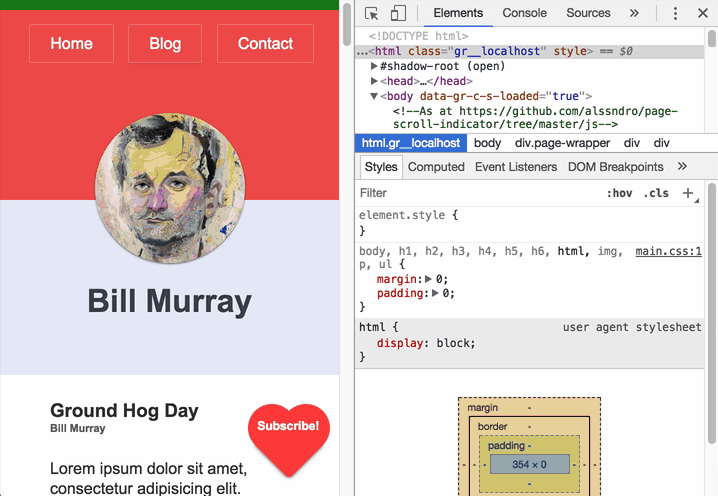This screenshot has height=496, width=718.
Task: Toggle the :hov element state button
Action: (619, 193)
